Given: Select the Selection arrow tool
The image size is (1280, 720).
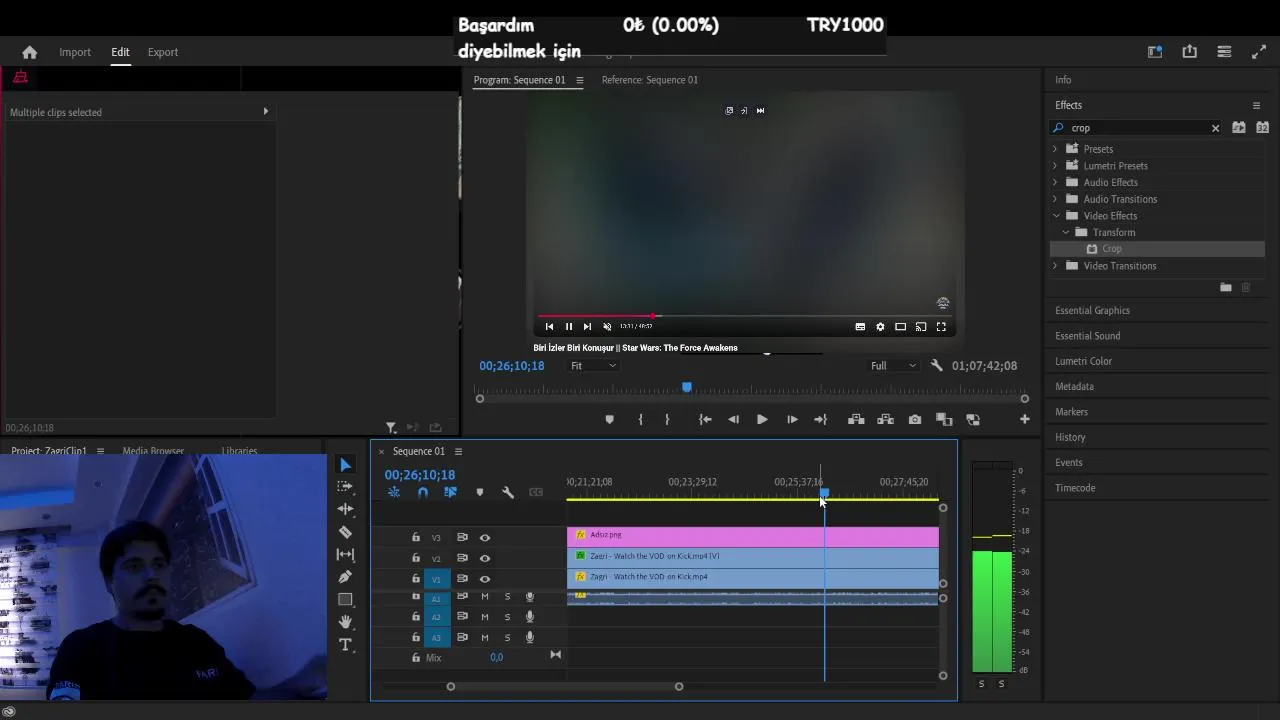Looking at the screenshot, I should (345, 465).
